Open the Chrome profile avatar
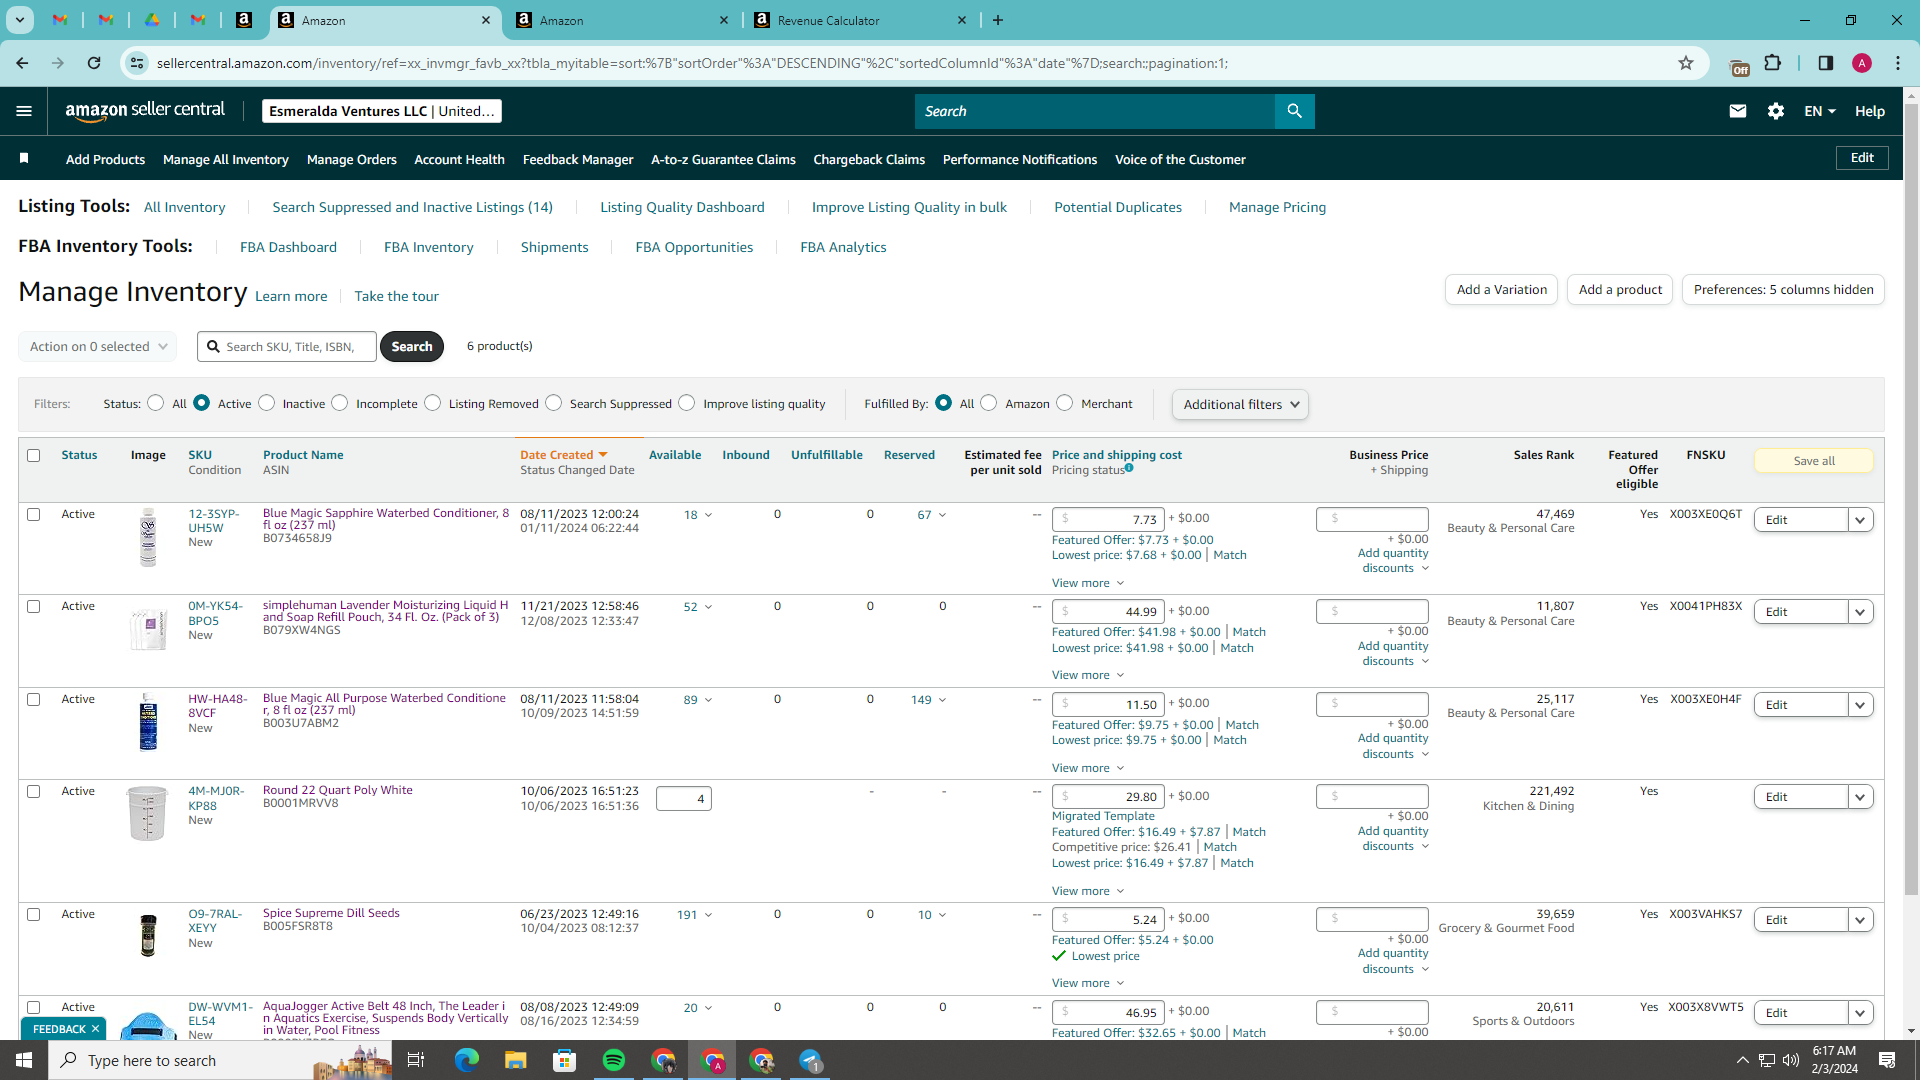This screenshot has width=1920, height=1080. 1861,63
